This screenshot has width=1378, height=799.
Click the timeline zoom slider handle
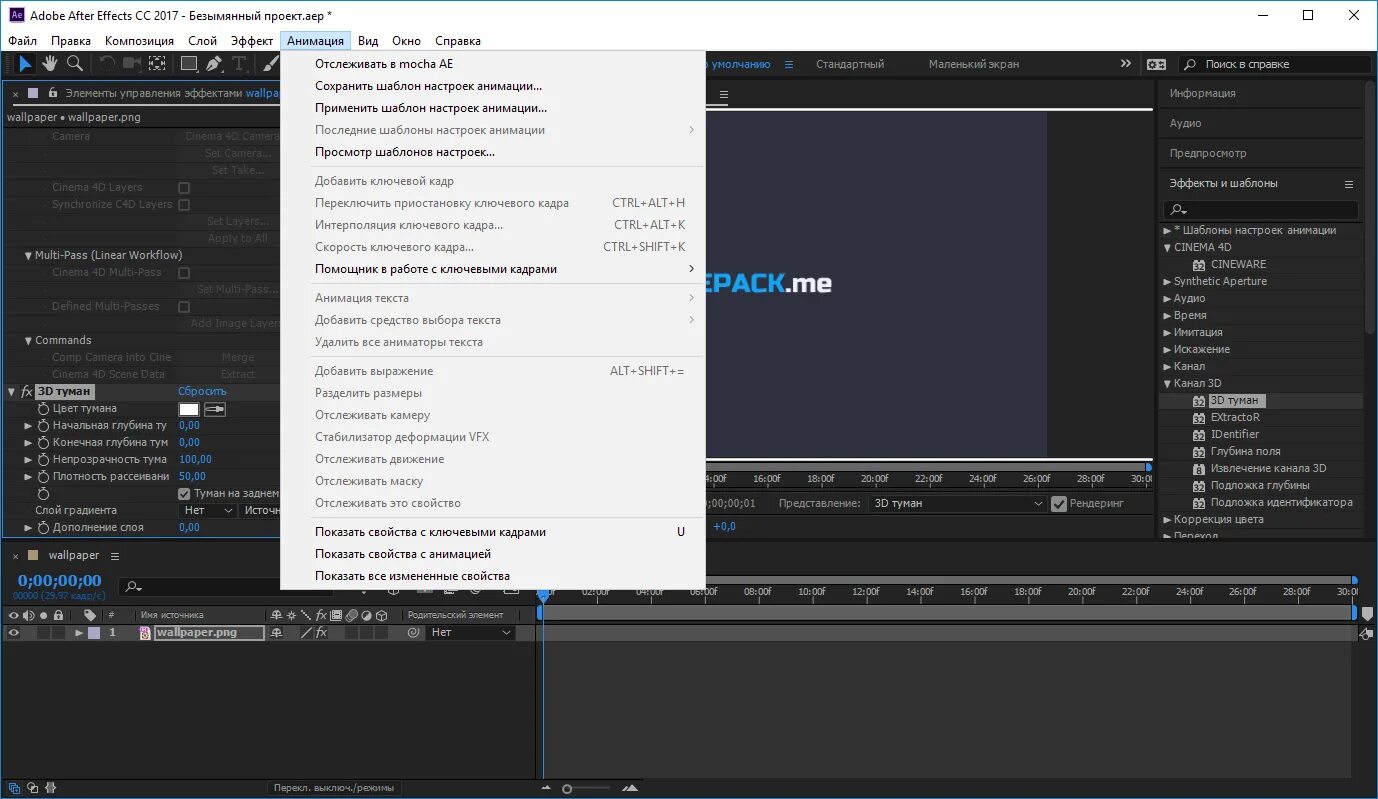[x=567, y=789]
